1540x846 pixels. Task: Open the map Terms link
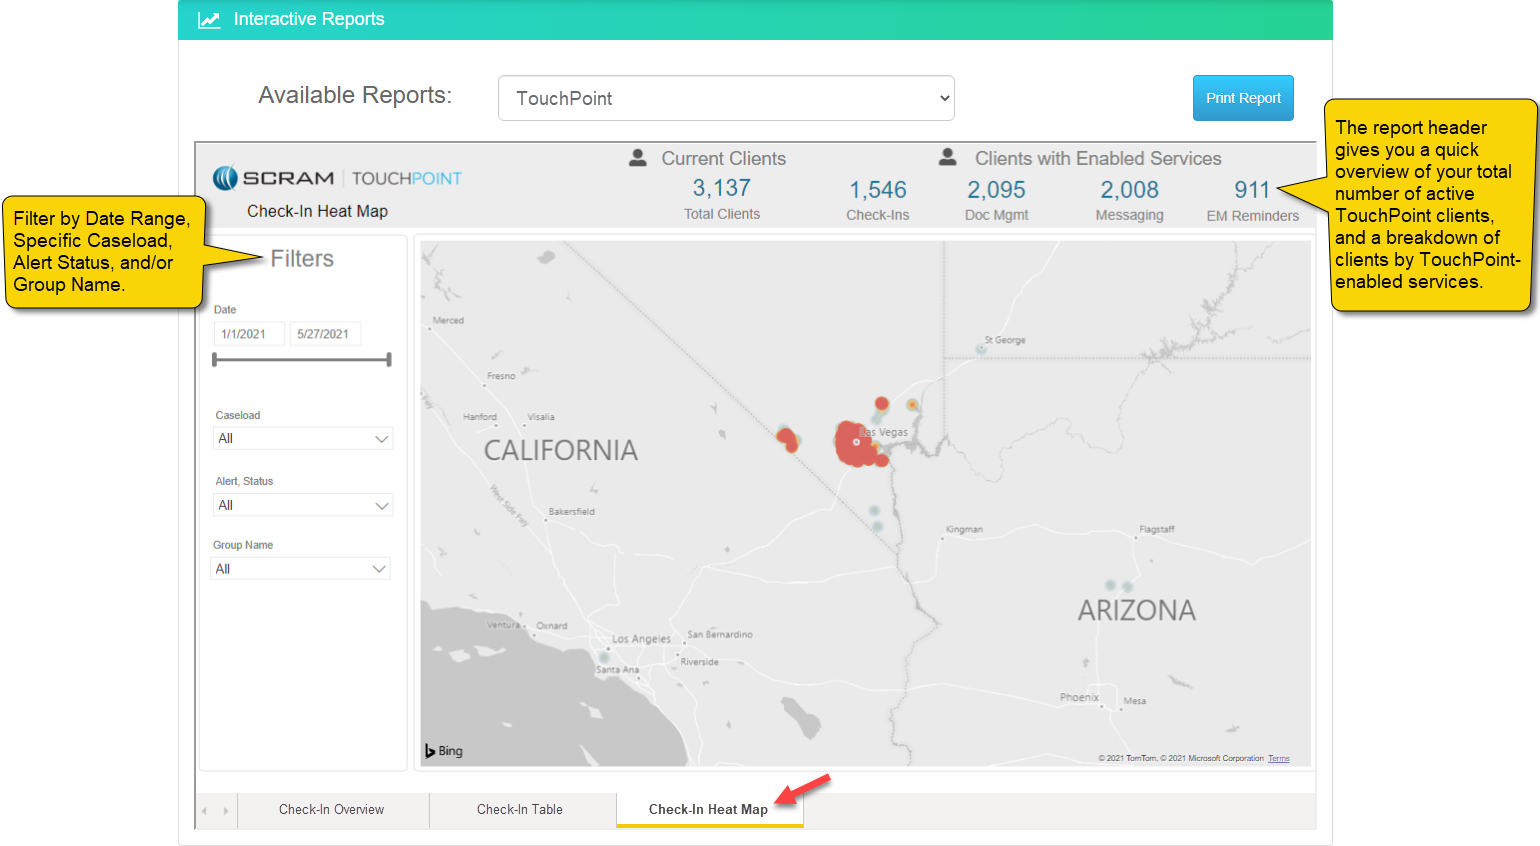coord(1278,759)
